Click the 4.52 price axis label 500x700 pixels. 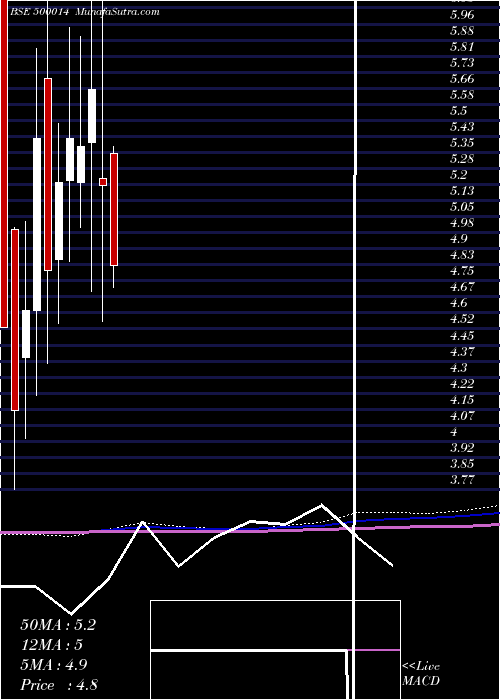click(x=462, y=319)
